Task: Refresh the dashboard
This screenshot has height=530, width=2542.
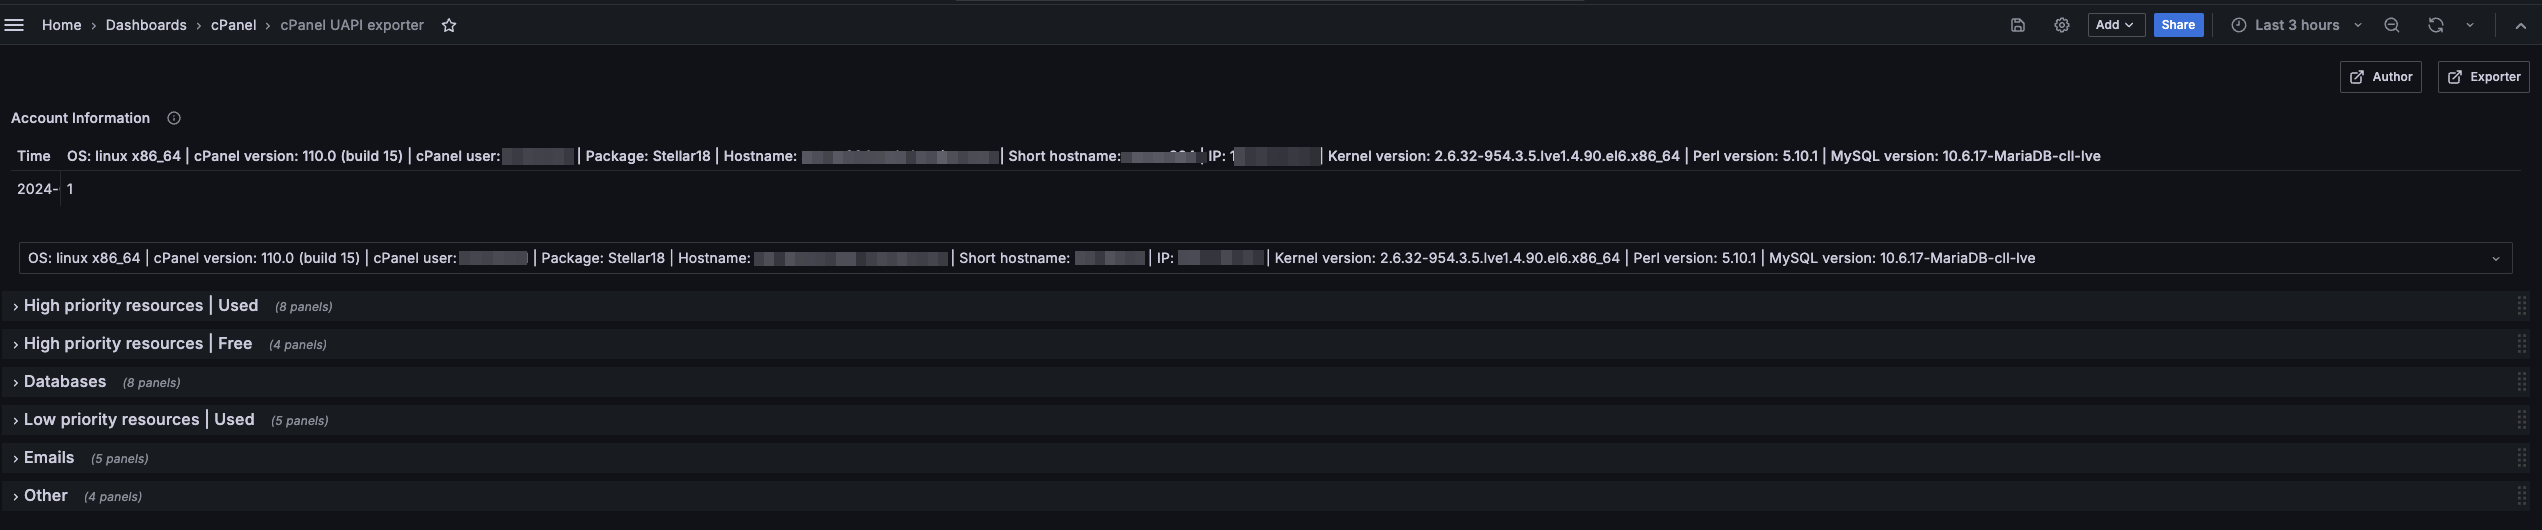Action: 2435,25
